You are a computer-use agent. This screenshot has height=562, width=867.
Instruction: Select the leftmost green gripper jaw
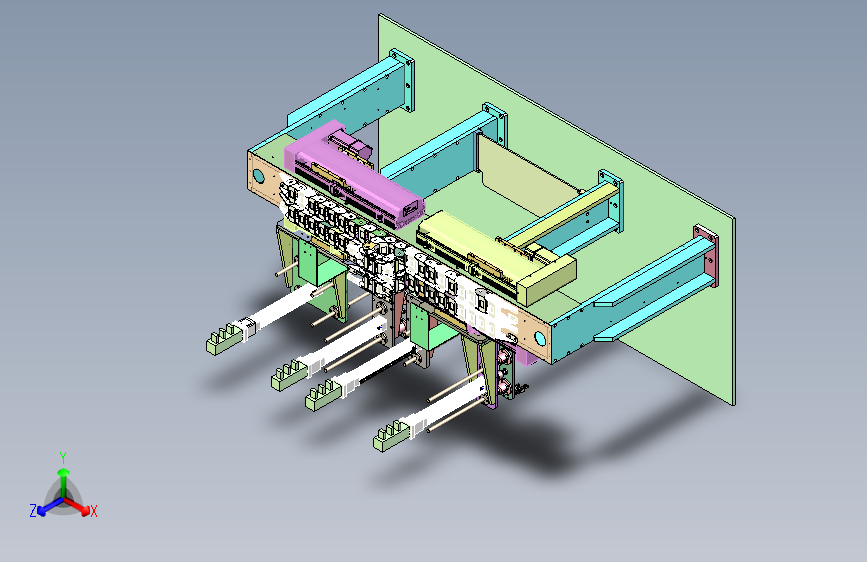tap(226, 339)
